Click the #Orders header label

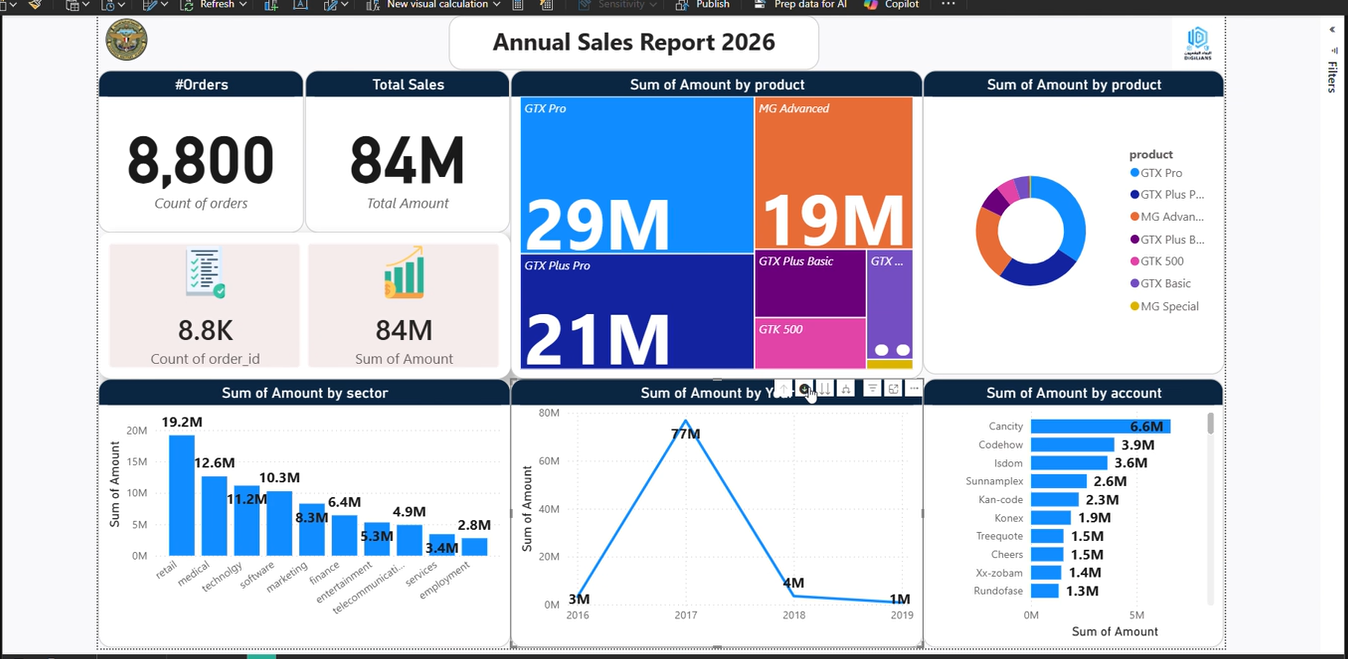tap(201, 85)
